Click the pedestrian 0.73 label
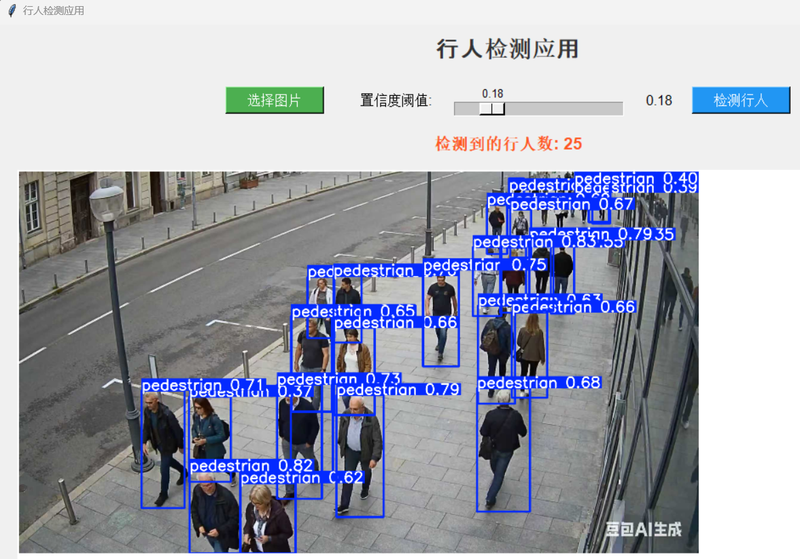Image resolution: width=800 pixels, height=559 pixels. click(339, 379)
